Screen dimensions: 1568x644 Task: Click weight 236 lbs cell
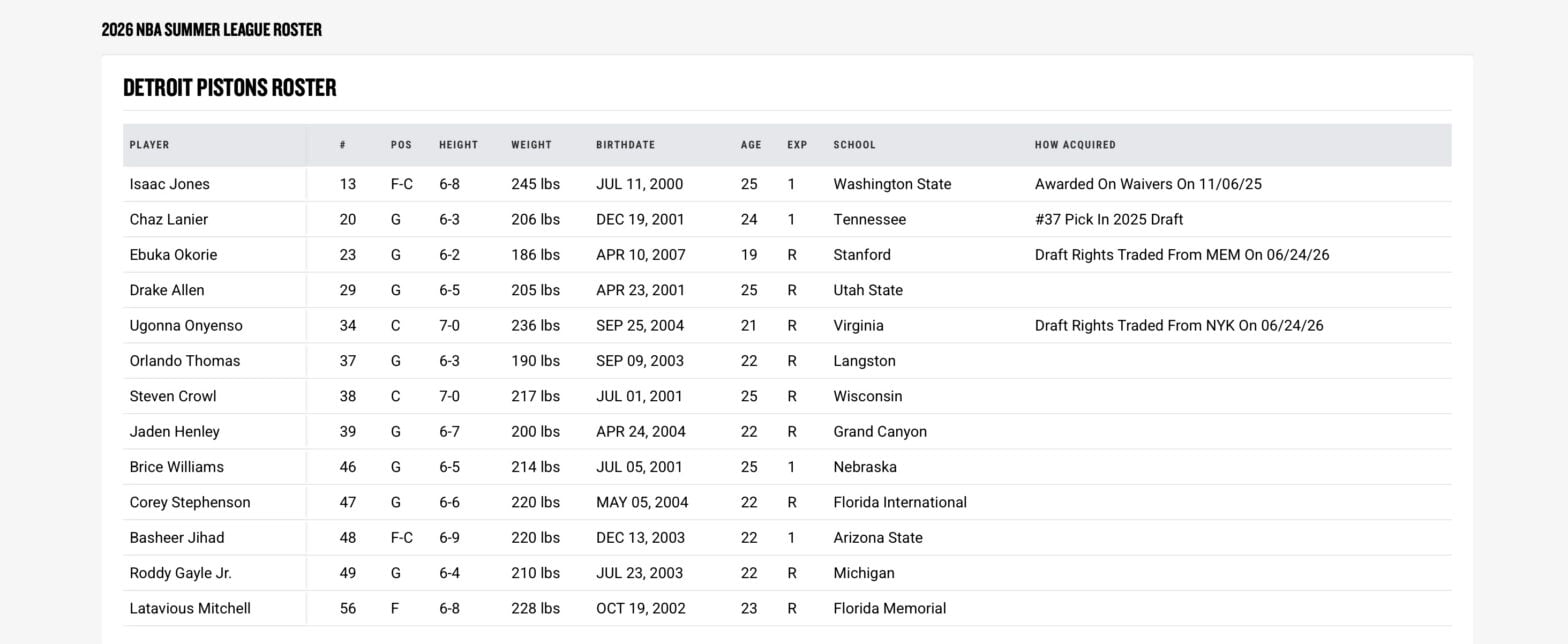click(535, 325)
